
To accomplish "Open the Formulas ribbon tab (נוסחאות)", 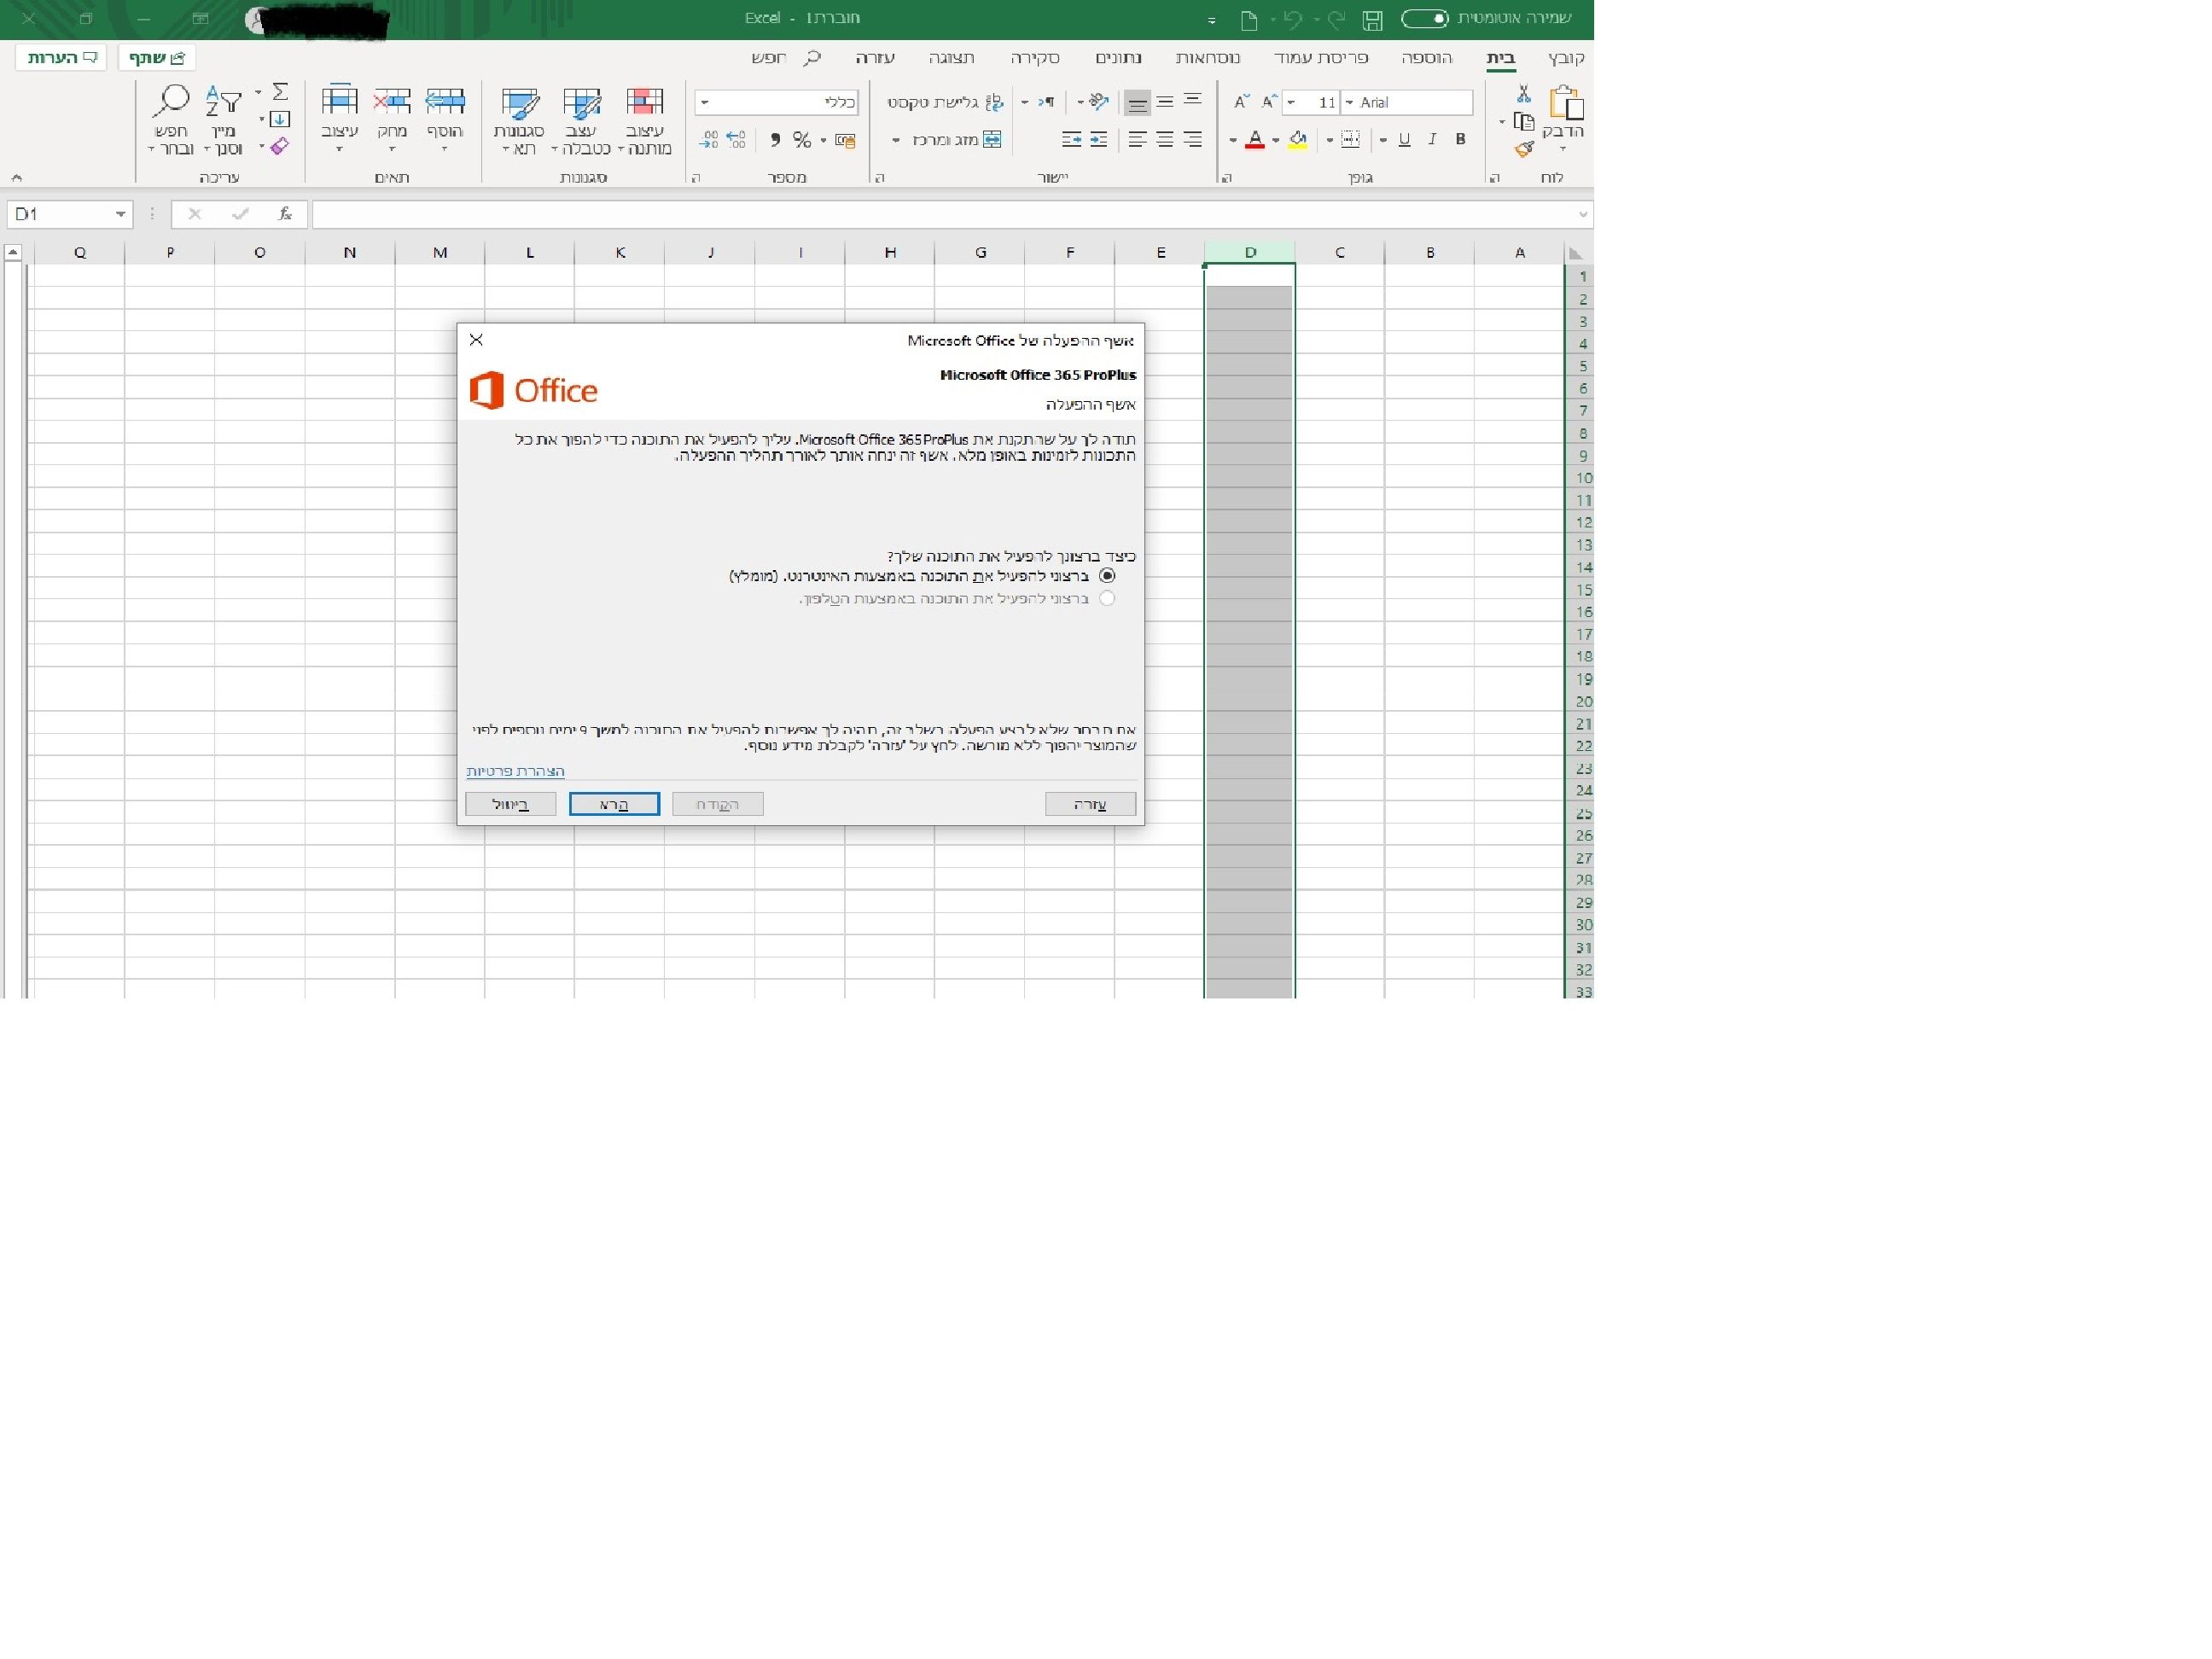I will pos(1207,58).
